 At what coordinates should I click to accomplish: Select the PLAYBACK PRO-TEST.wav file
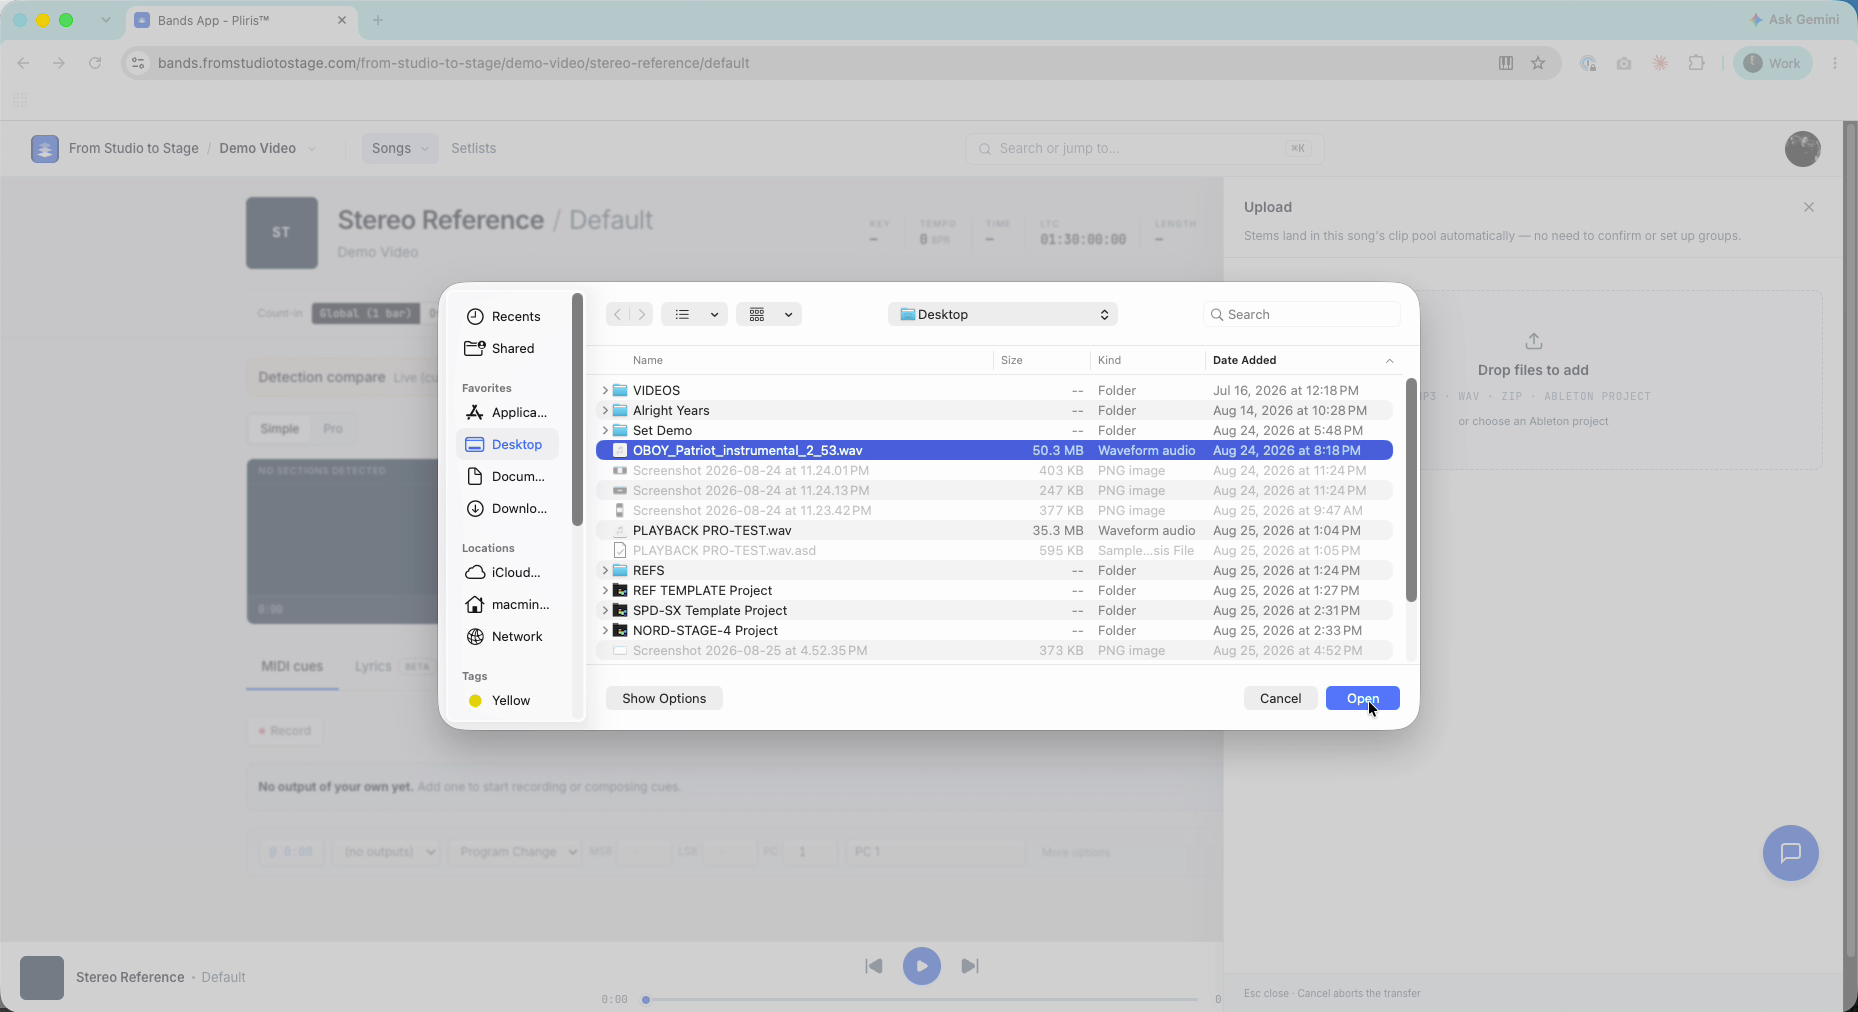coord(994,530)
